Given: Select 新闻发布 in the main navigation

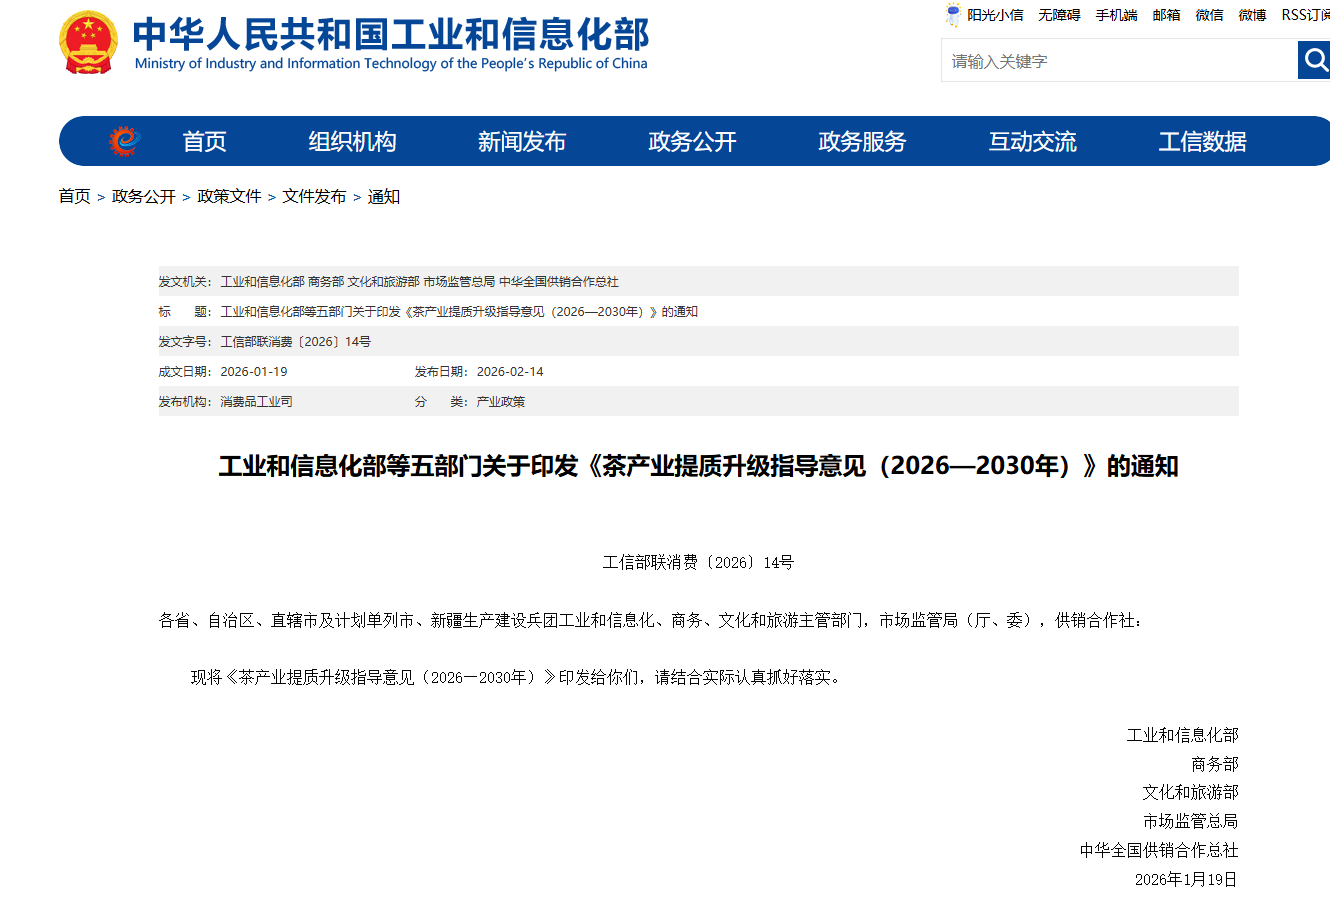Looking at the screenshot, I should click(x=522, y=142).
